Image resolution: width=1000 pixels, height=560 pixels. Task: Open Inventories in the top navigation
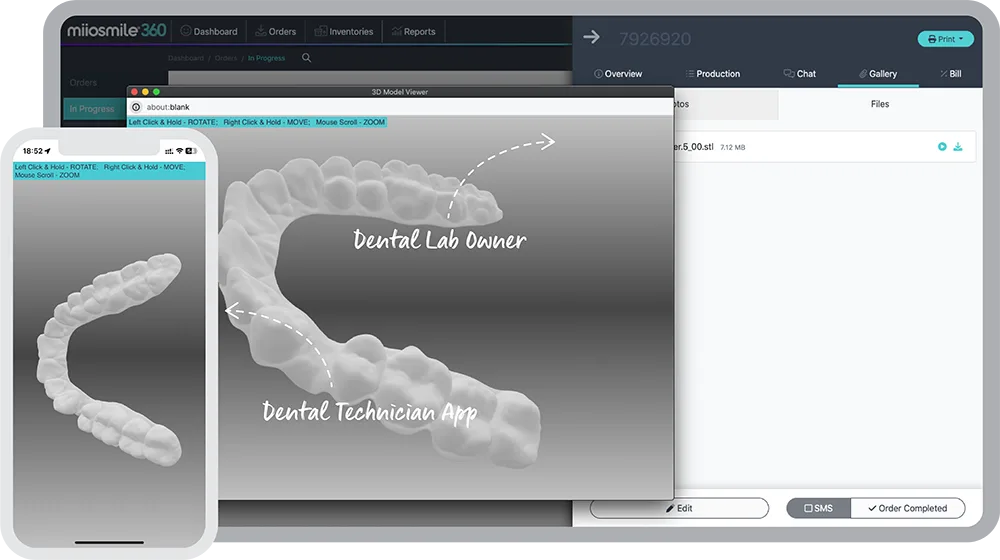(x=343, y=31)
